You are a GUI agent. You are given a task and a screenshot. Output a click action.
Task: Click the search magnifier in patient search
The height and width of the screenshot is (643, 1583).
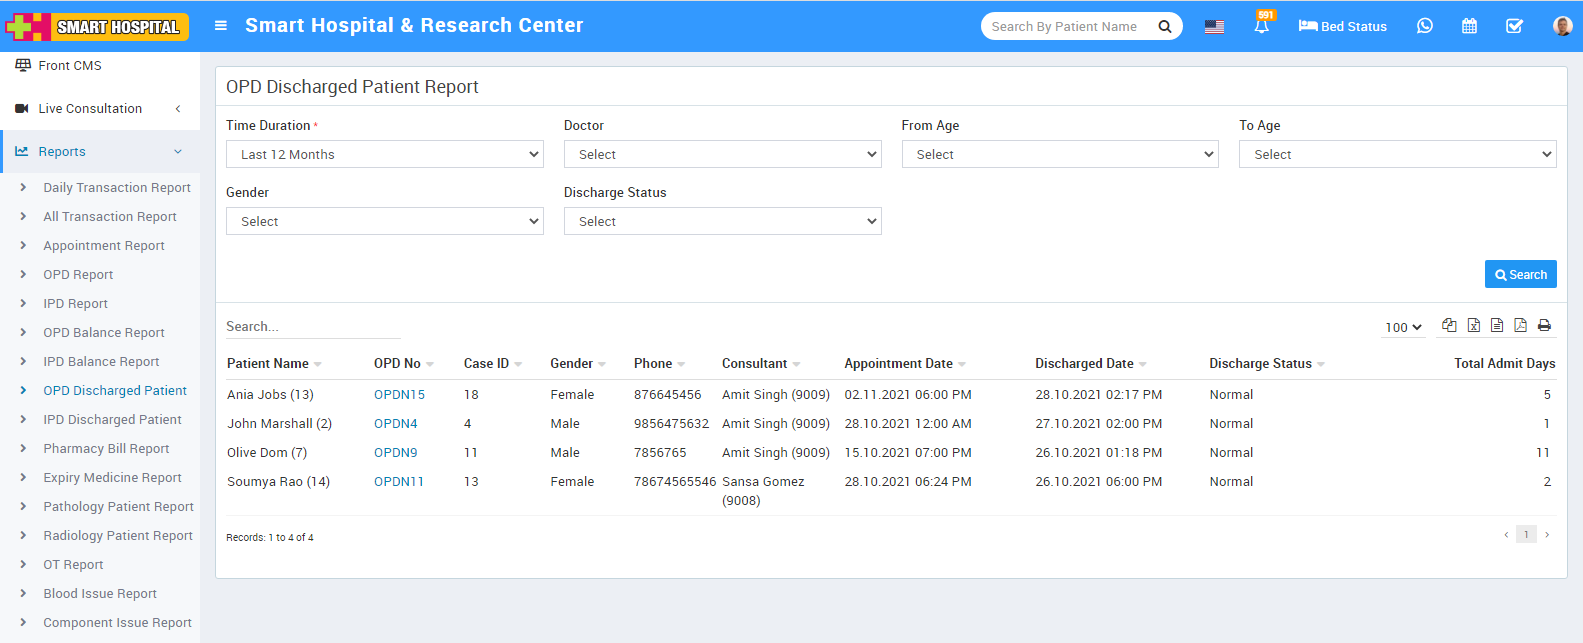[x=1165, y=27]
